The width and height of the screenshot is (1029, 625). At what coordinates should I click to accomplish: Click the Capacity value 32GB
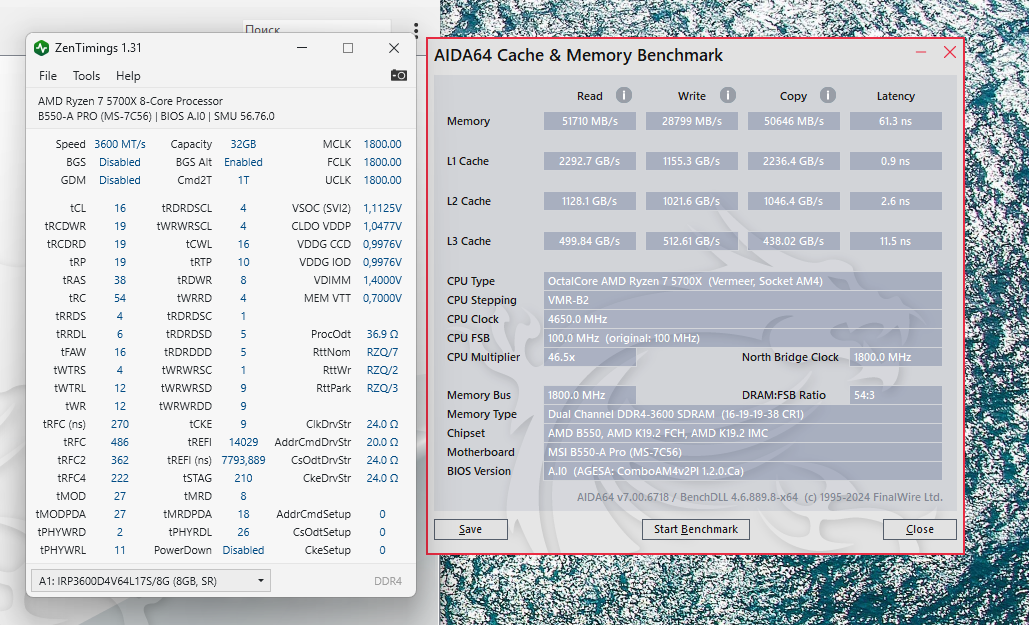[243, 144]
